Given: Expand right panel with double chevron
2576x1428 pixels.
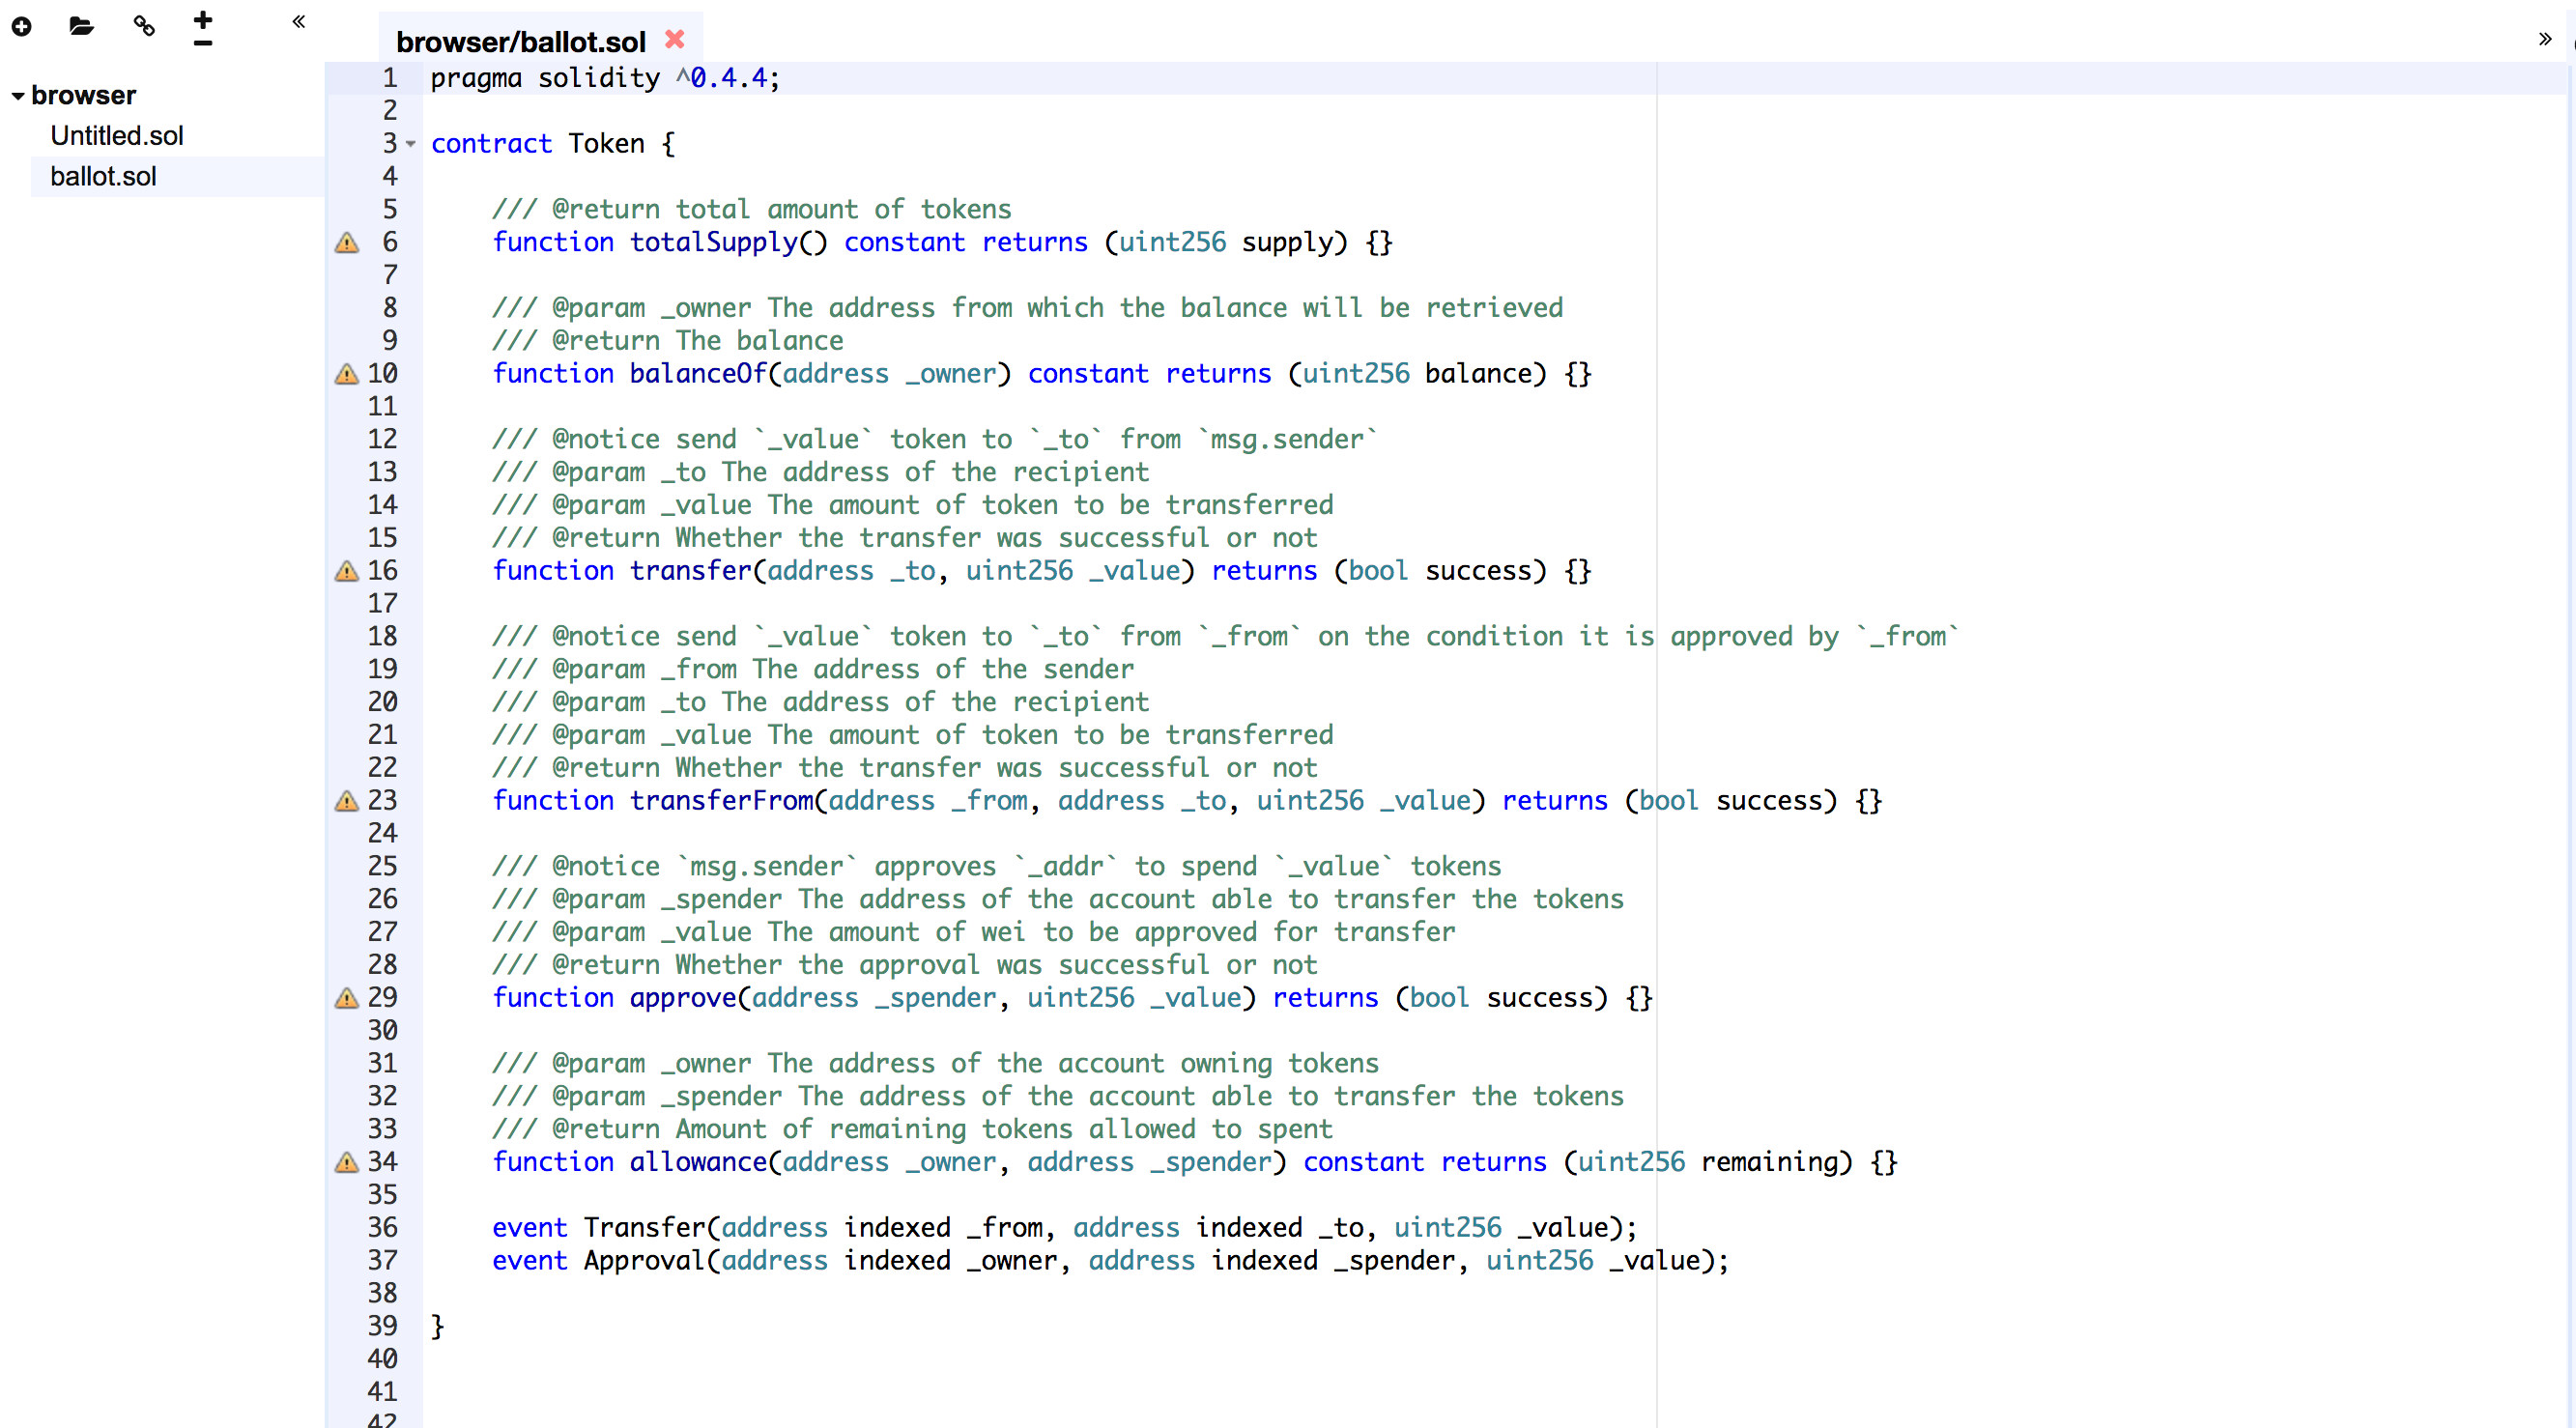Looking at the screenshot, I should click(x=2544, y=39).
